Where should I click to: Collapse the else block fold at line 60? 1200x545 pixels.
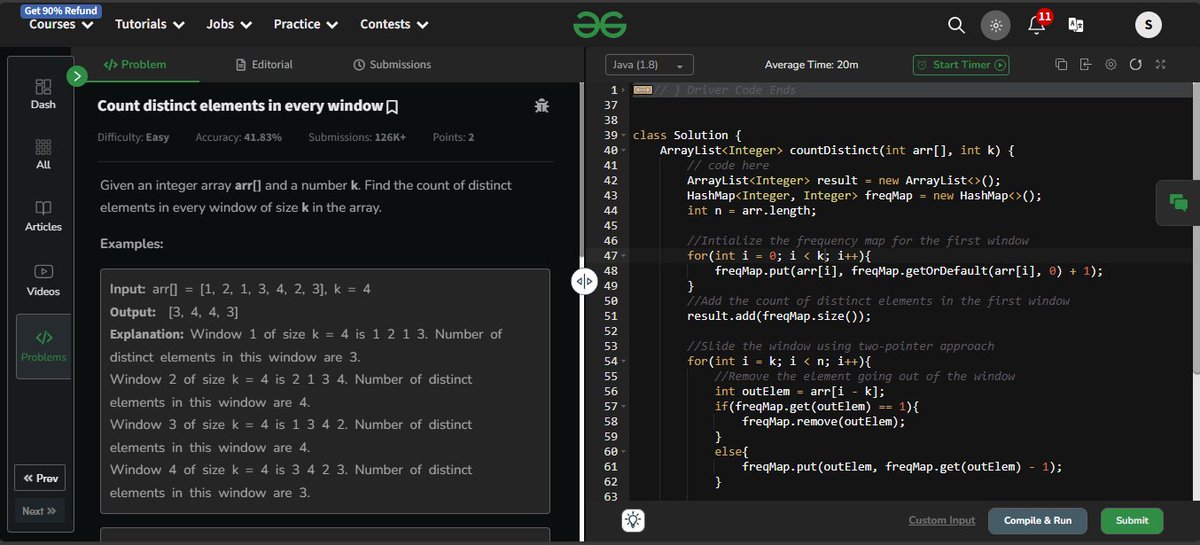(624, 451)
